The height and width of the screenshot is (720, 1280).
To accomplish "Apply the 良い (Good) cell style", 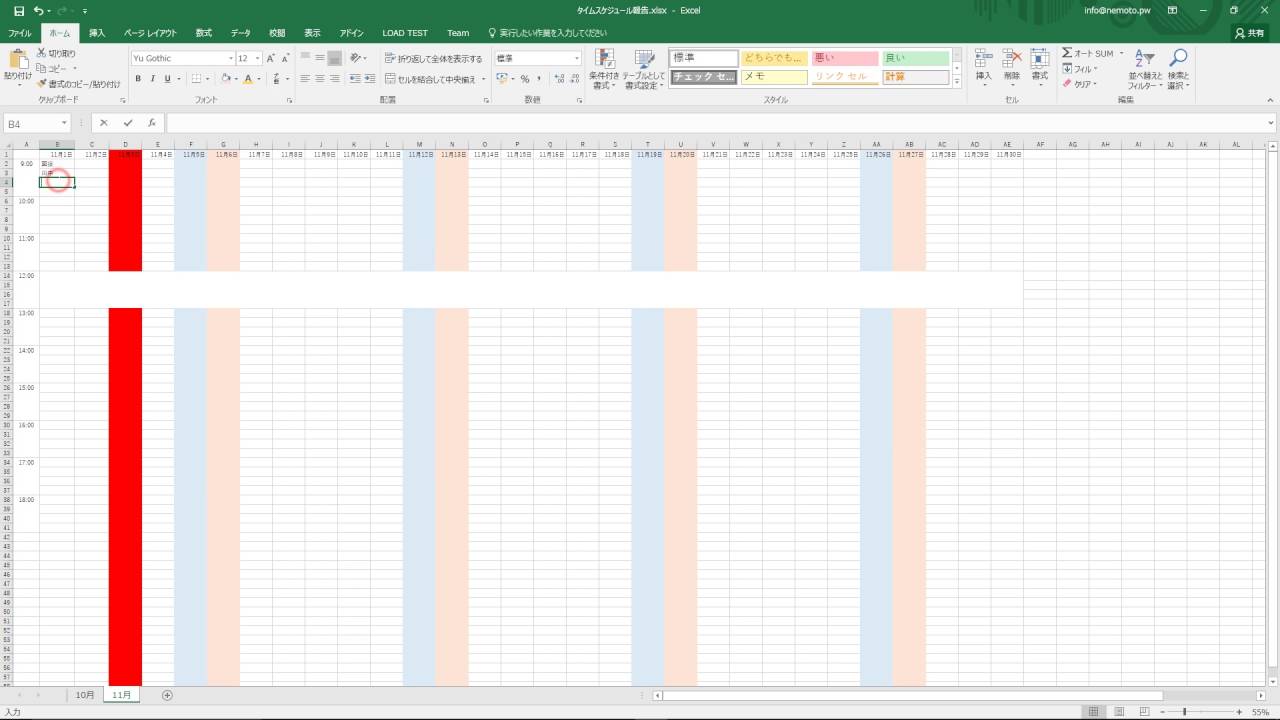I will click(915, 59).
